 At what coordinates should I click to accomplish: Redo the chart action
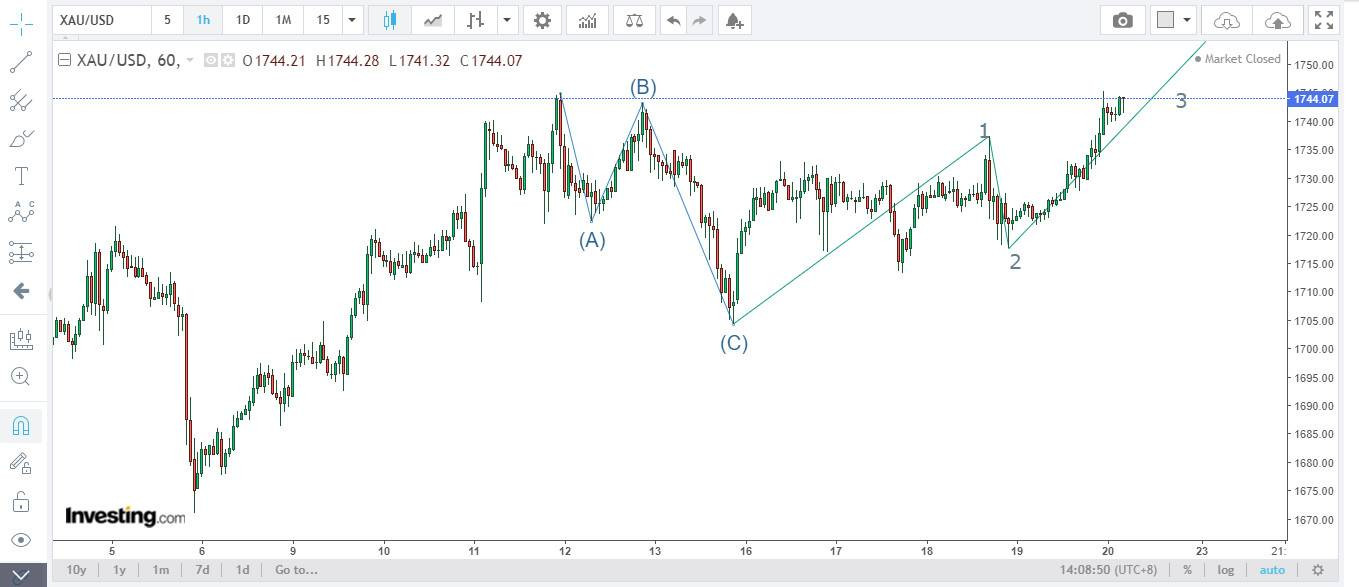(699, 20)
